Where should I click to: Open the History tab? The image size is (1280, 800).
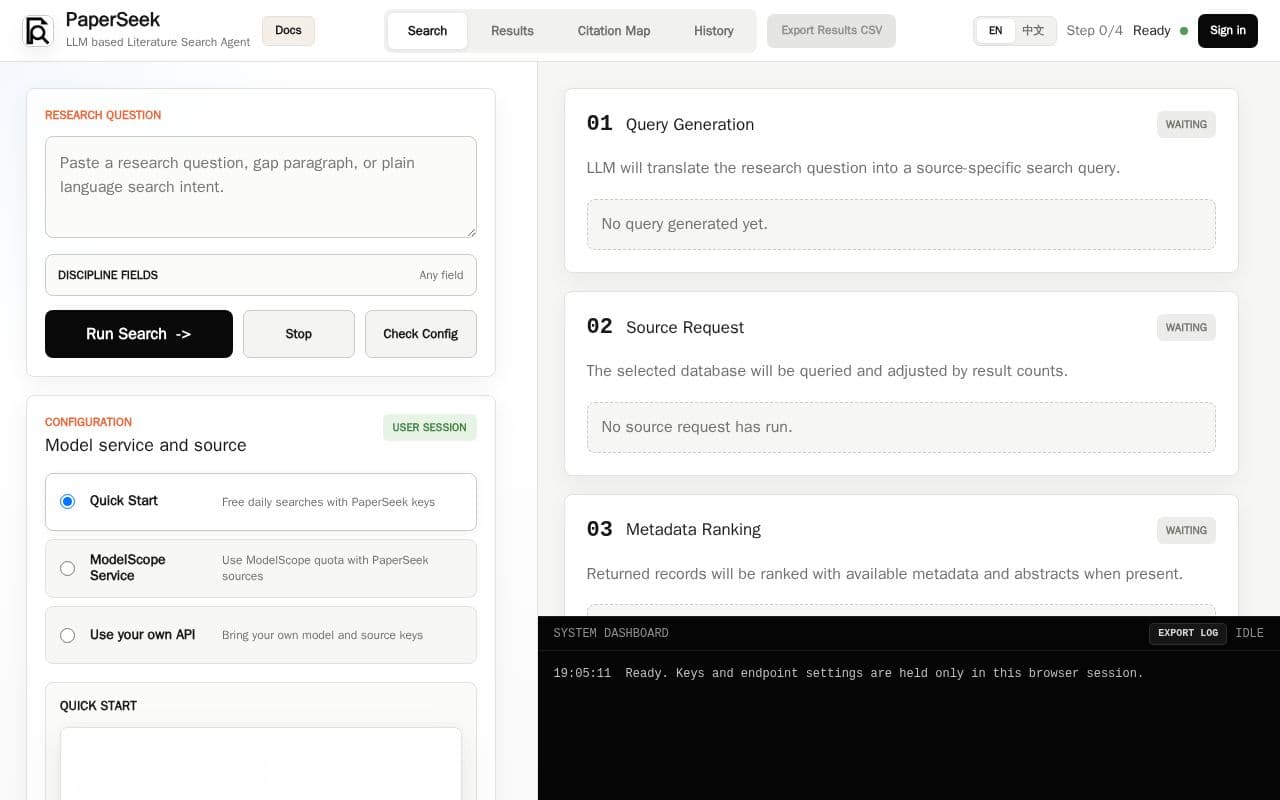[x=714, y=31]
